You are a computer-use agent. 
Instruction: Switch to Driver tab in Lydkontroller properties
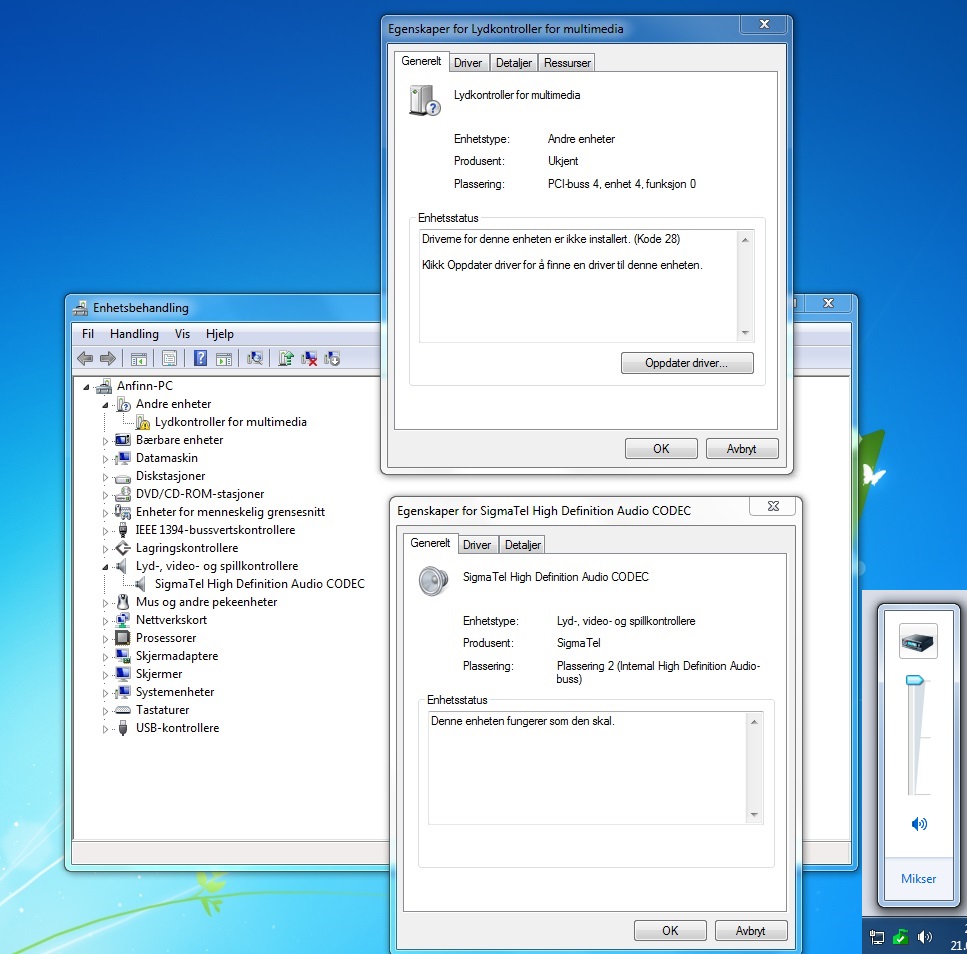coord(468,63)
